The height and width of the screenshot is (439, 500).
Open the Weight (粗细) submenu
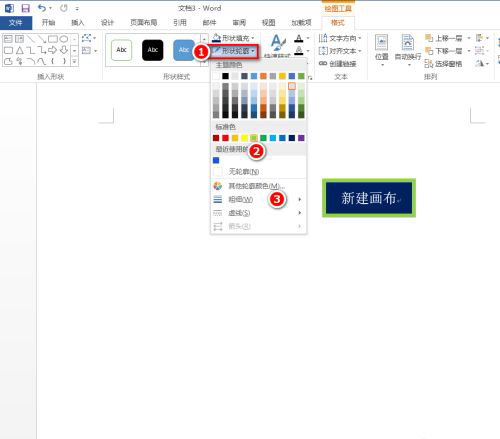pyautogui.click(x=259, y=199)
